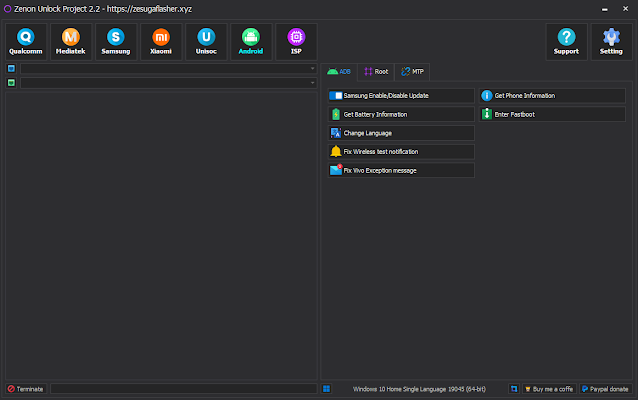Close the Zenon Unlock window

625,9
